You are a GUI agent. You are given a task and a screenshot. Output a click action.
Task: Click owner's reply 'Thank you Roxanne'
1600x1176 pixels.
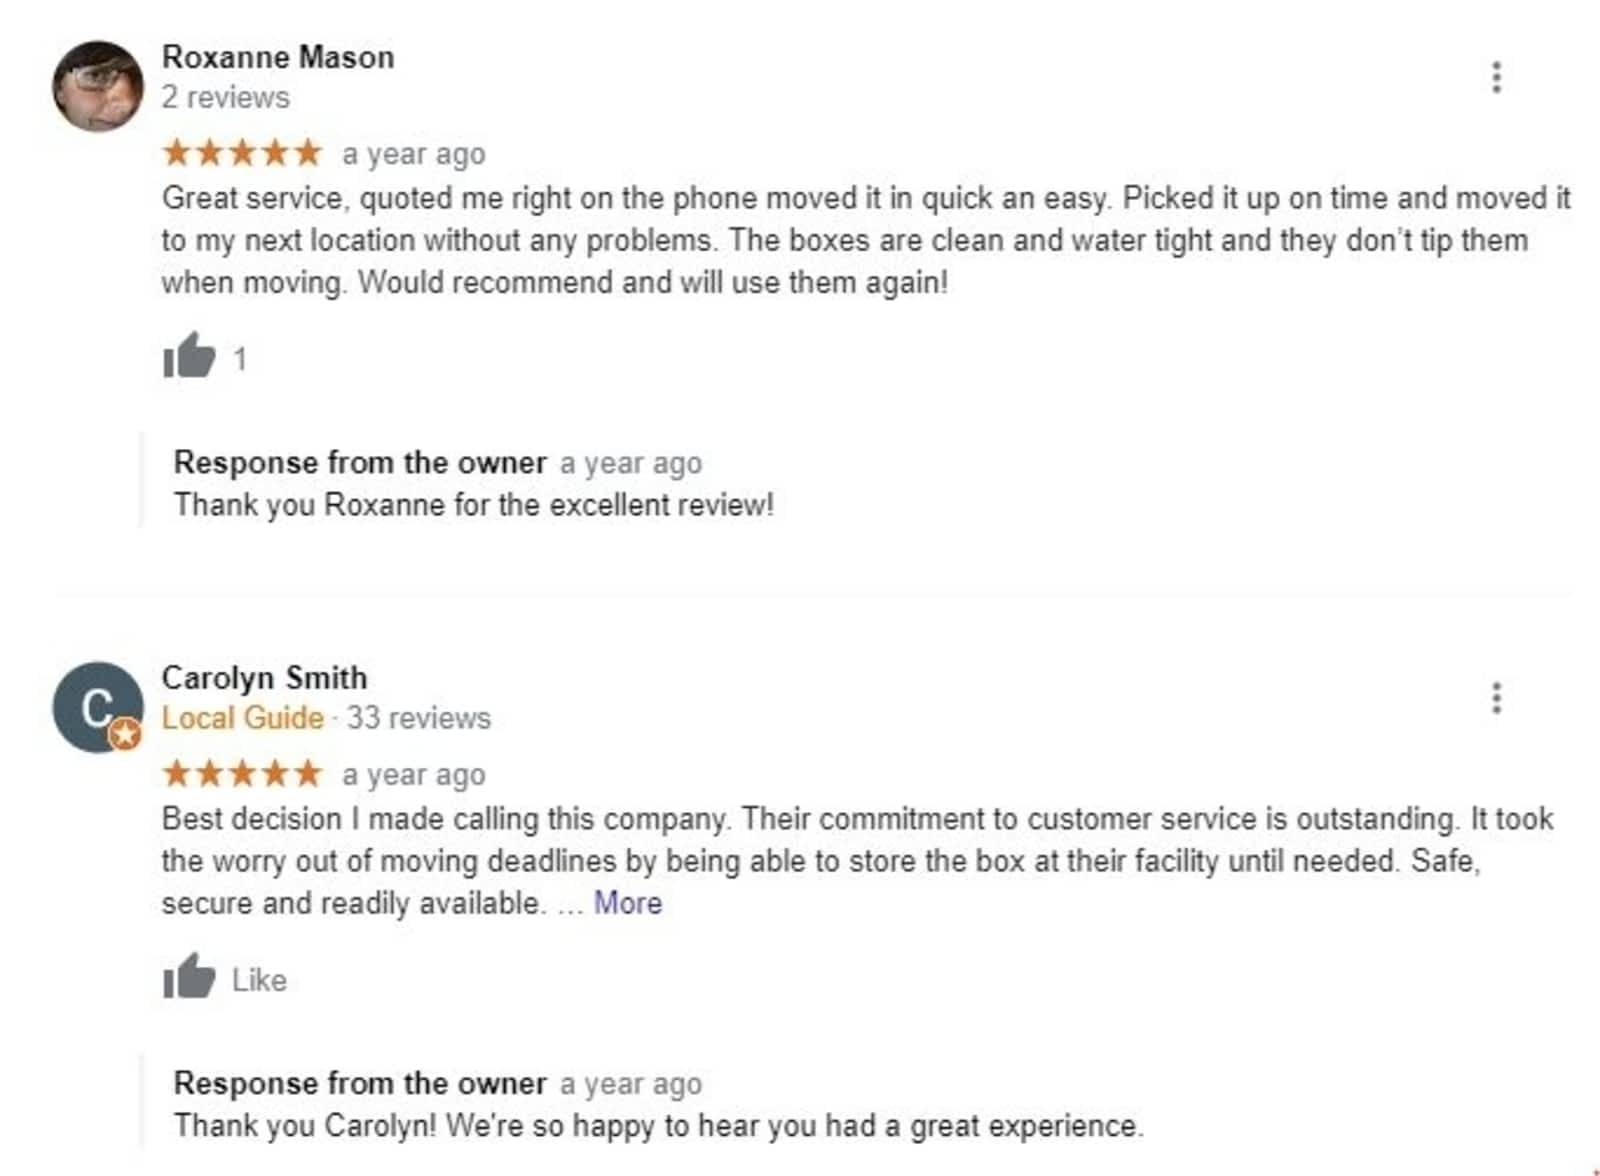[474, 505]
